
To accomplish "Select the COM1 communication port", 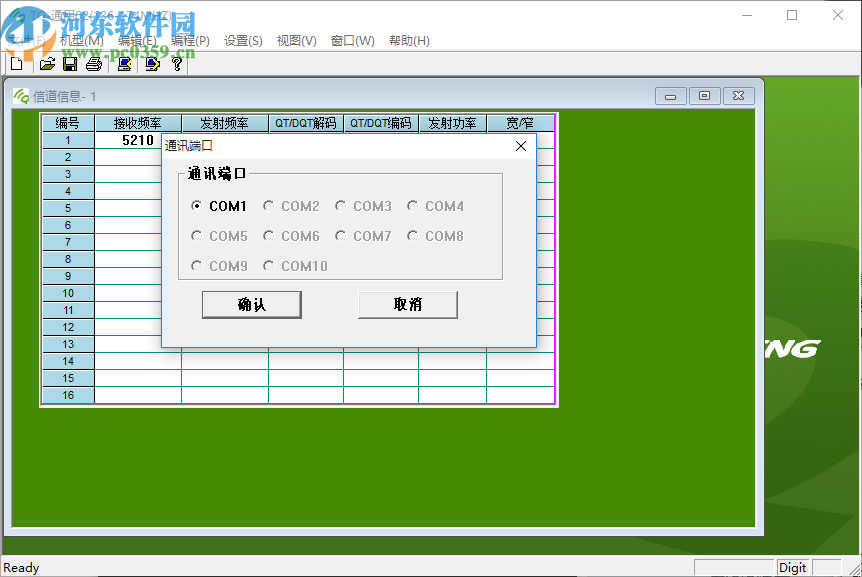I will pyautogui.click(x=196, y=206).
